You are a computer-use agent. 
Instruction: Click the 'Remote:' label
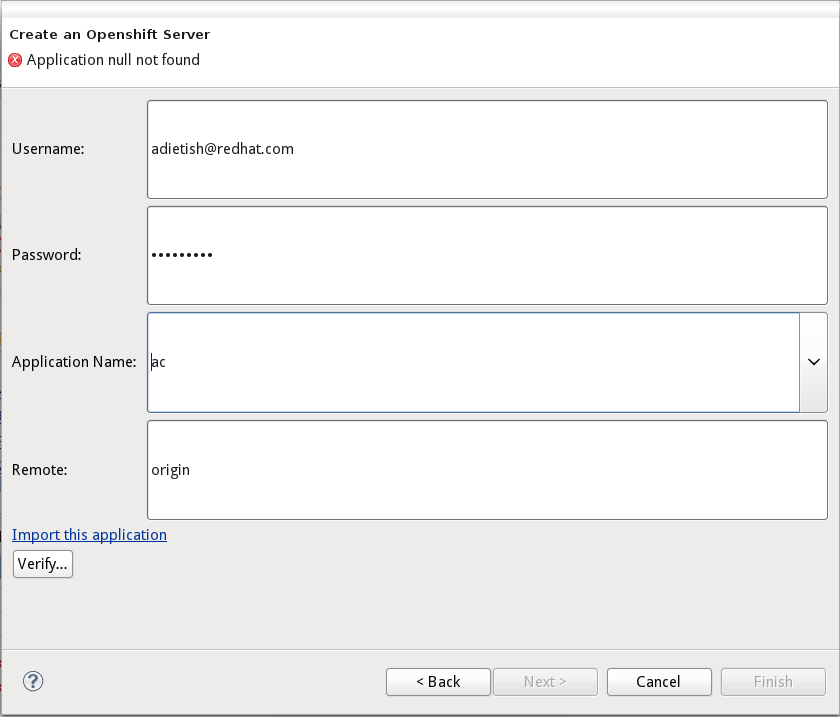40,470
